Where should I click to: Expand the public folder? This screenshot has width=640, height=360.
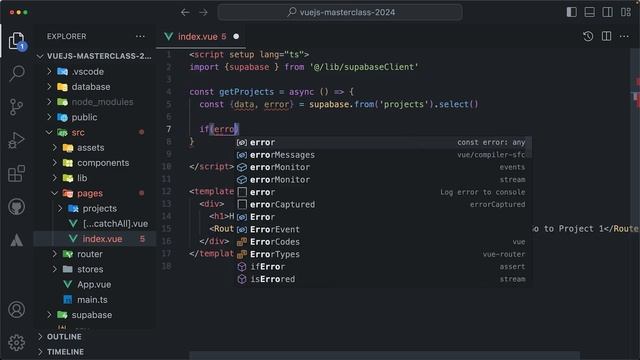(x=95, y=117)
